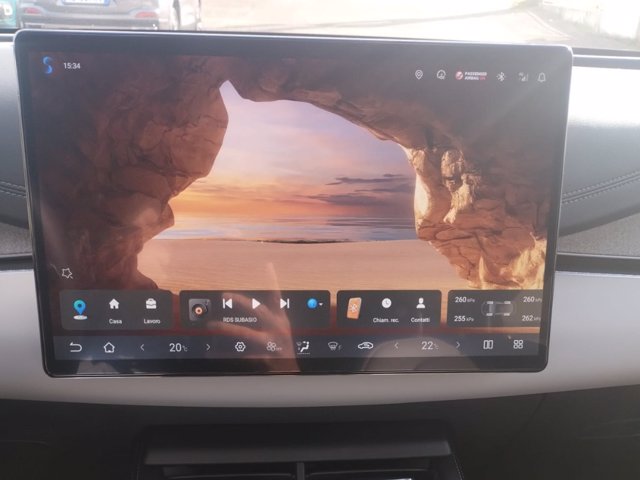
Task: Tap the back arrow in bottom bar
Action: pyautogui.click(x=75, y=346)
